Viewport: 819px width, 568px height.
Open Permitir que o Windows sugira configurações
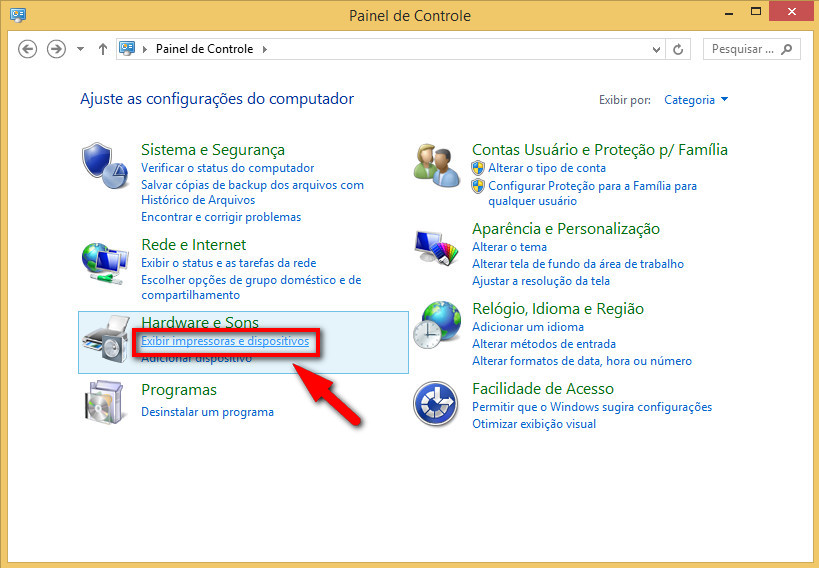coord(592,407)
